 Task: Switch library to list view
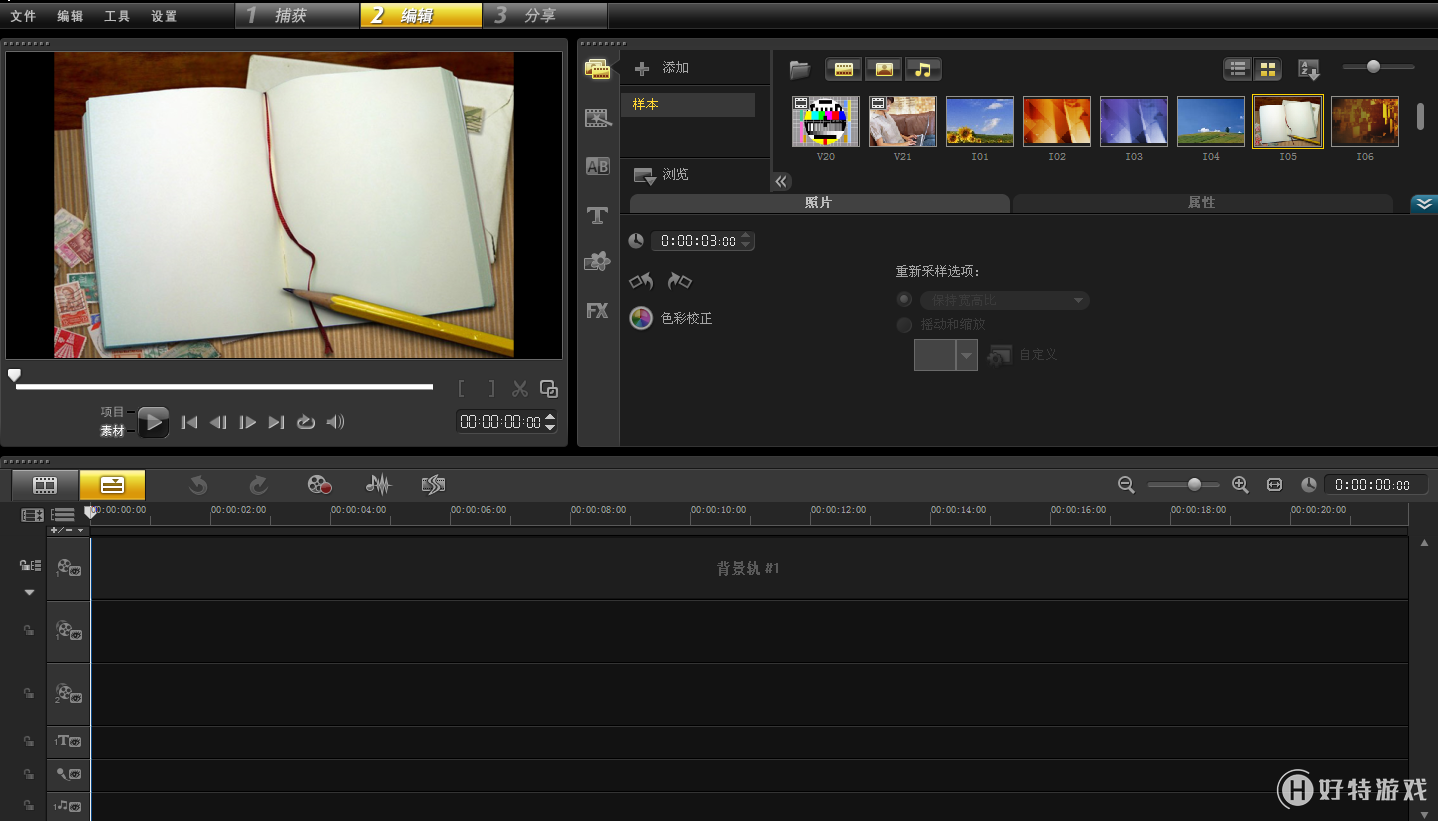click(1238, 69)
